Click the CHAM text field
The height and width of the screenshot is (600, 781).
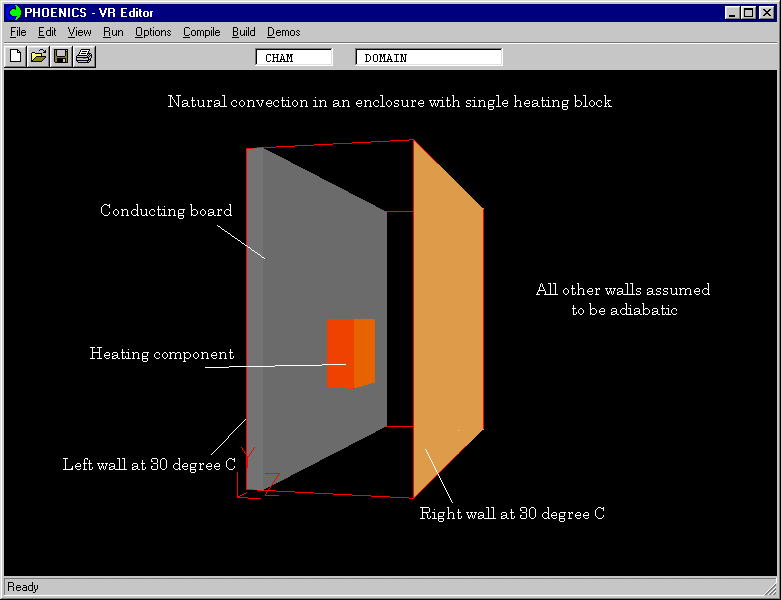[x=294, y=58]
